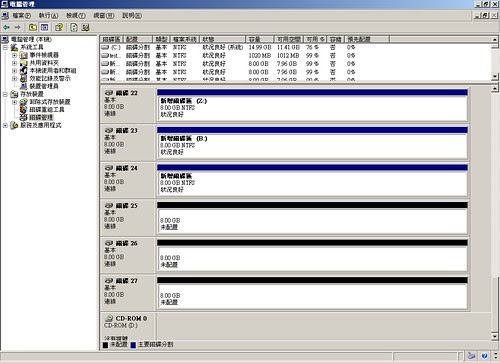Click the 磁碟 27 disk icon
This screenshot has height=363, width=500.
[109, 281]
